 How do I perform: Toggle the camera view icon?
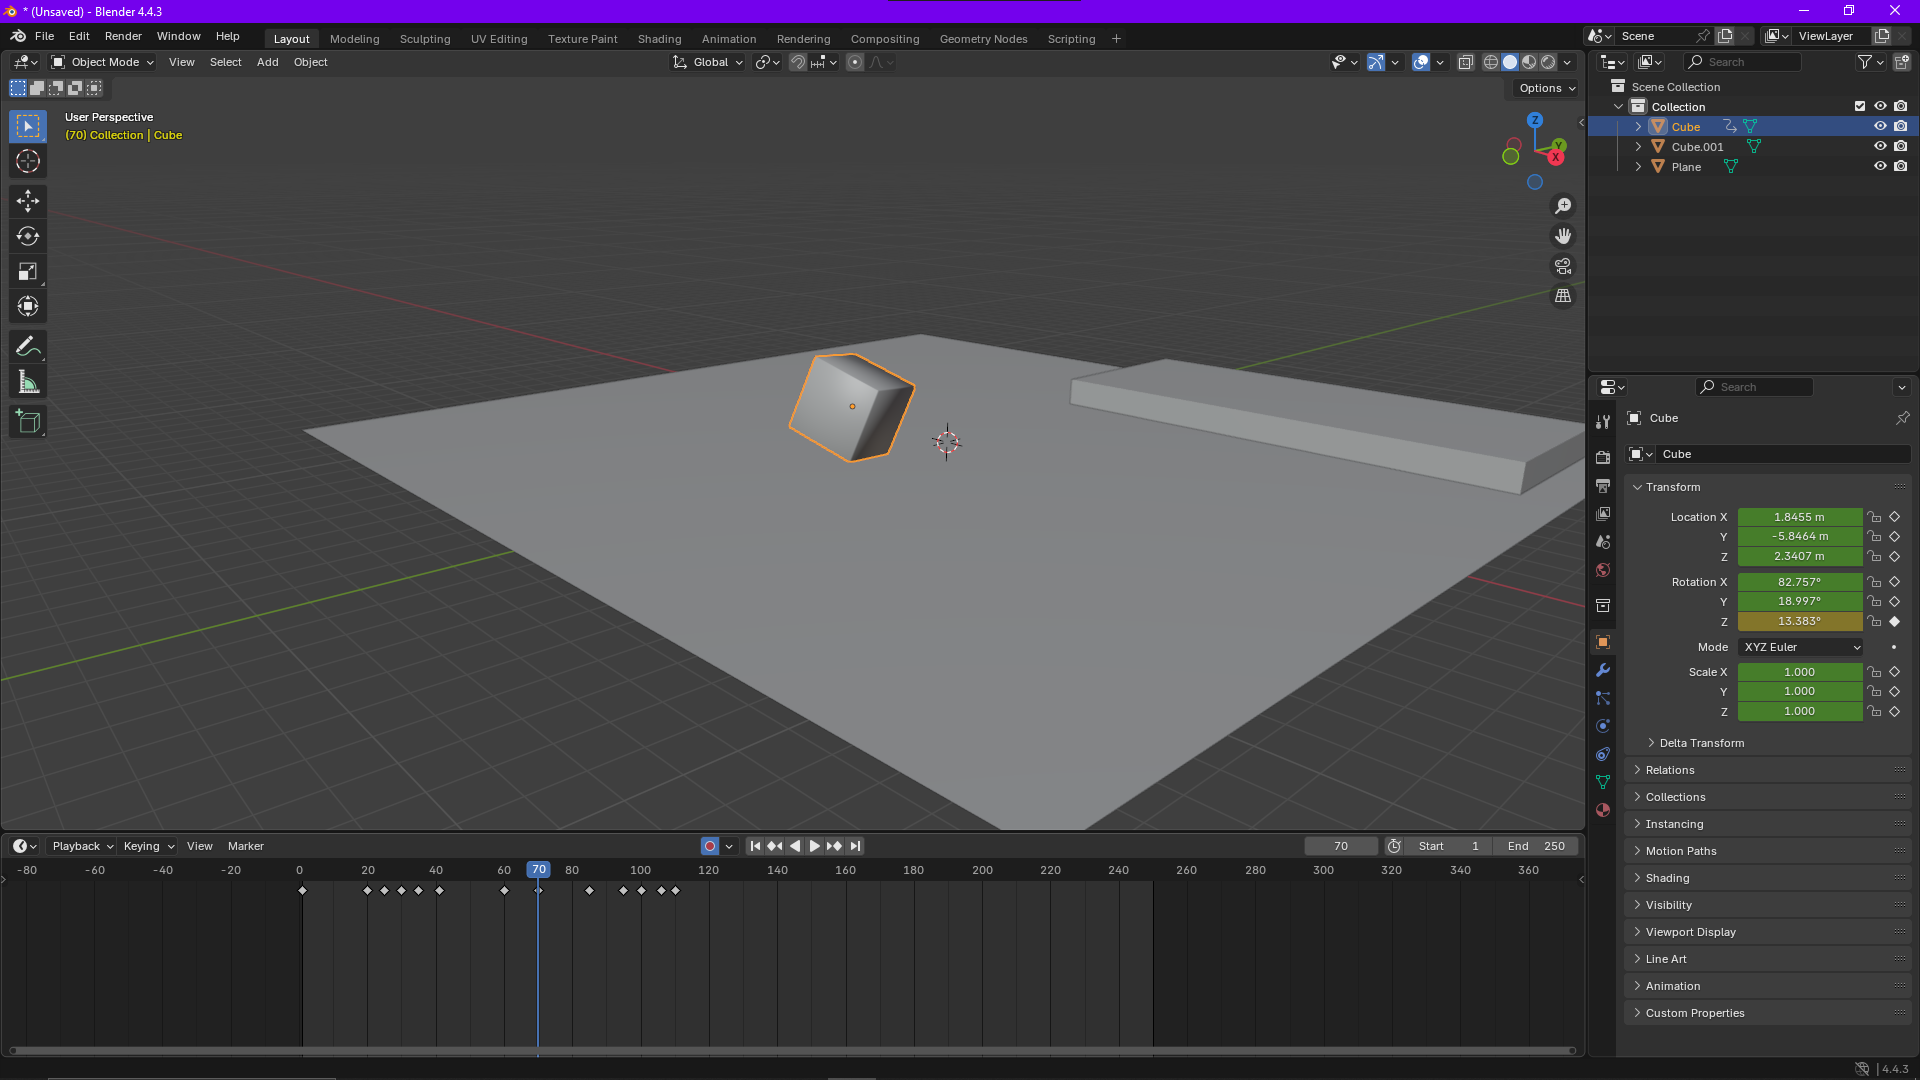tap(1563, 266)
